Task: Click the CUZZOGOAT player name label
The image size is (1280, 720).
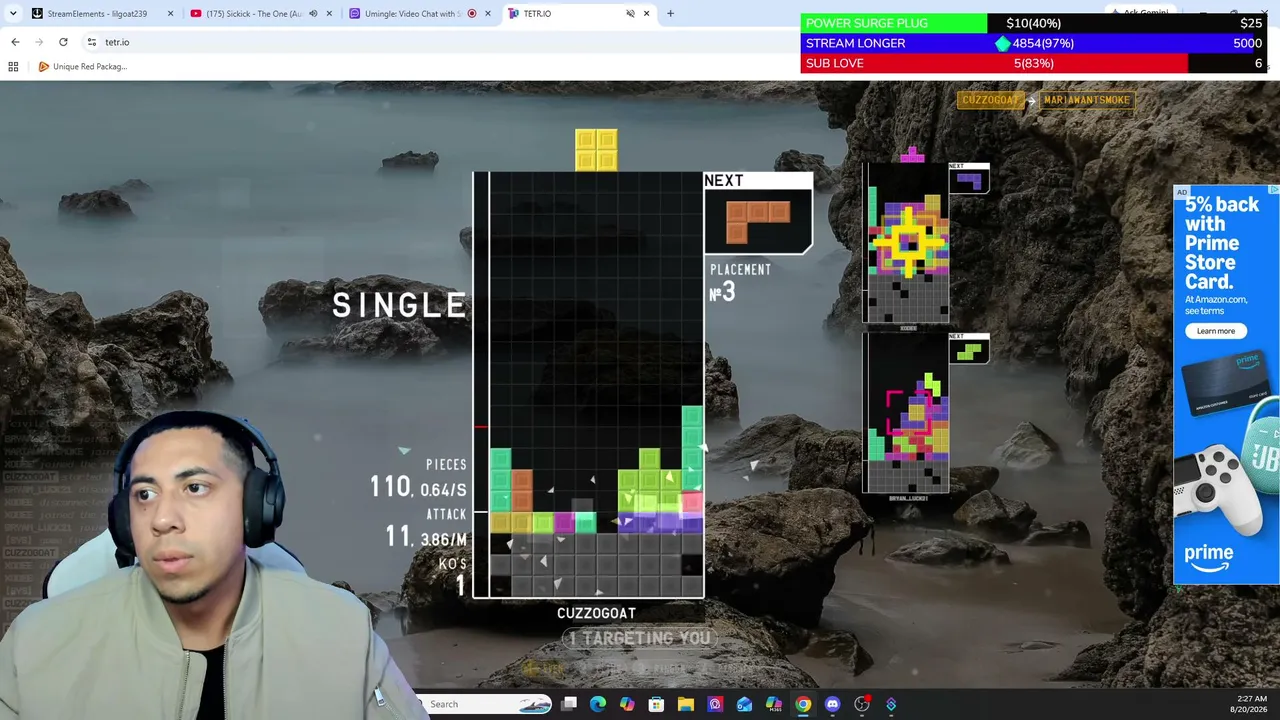Action: point(596,613)
